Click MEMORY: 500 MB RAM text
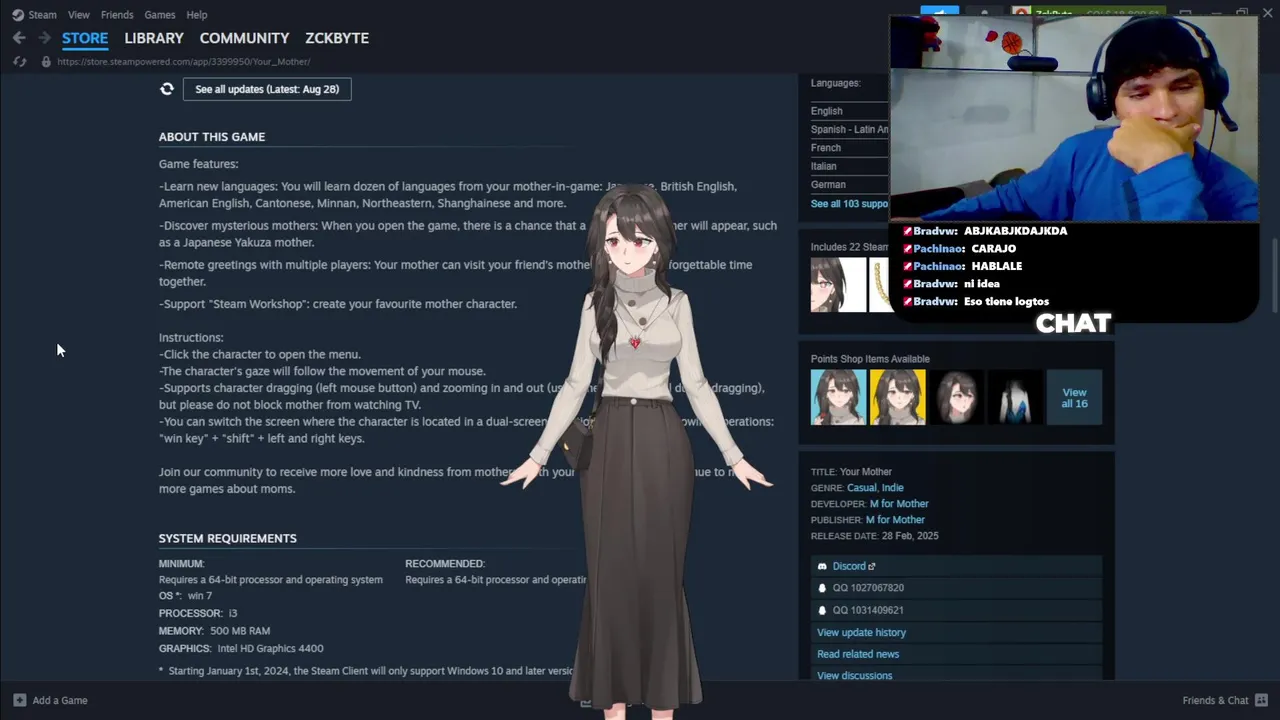This screenshot has height=720, width=1280. click(214, 631)
